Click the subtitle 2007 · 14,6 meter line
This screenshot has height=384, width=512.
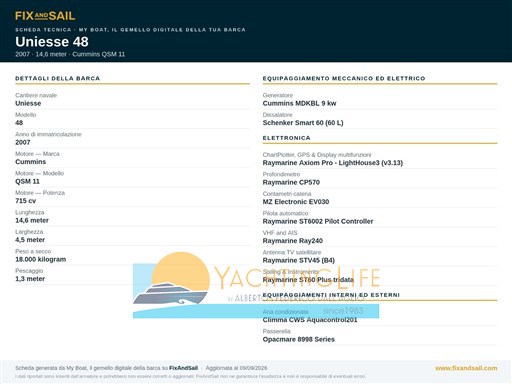click(70, 54)
